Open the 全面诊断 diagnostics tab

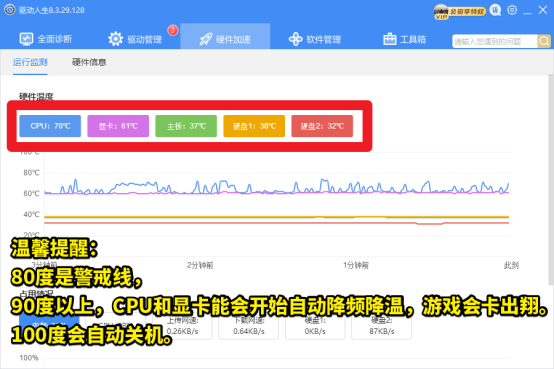46,39
